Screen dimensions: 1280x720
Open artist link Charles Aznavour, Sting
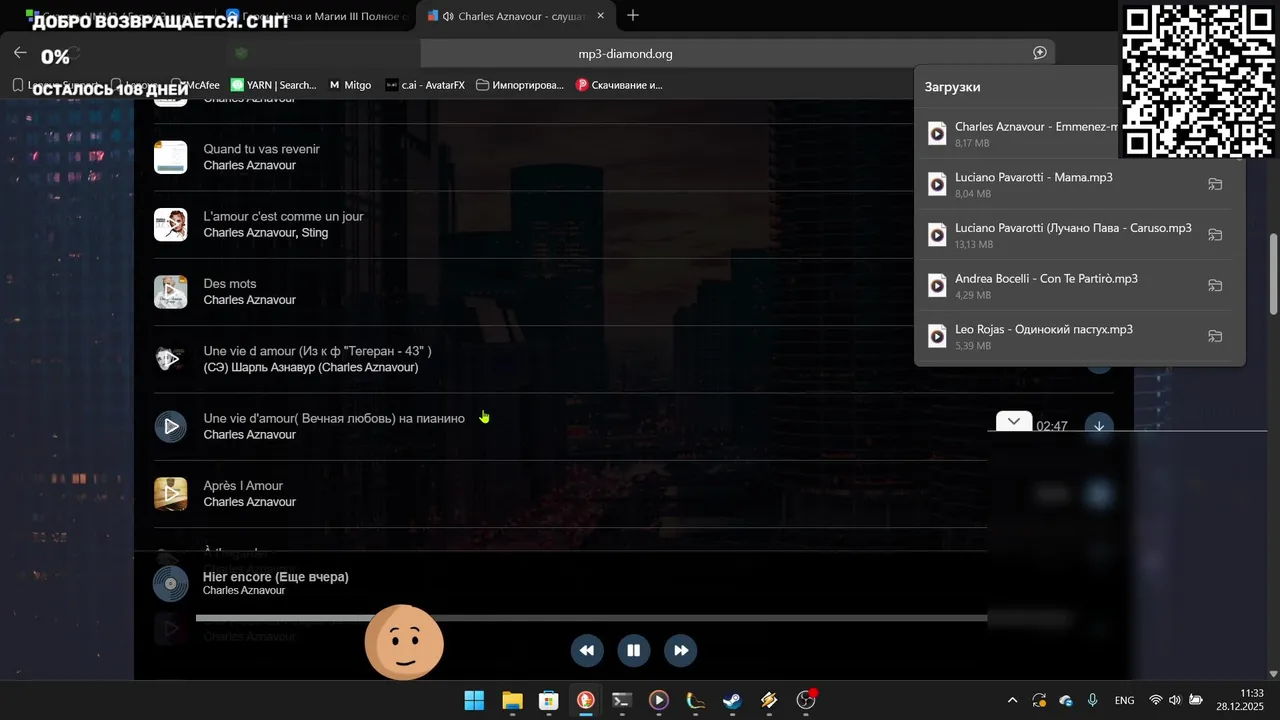tap(266, 233)
